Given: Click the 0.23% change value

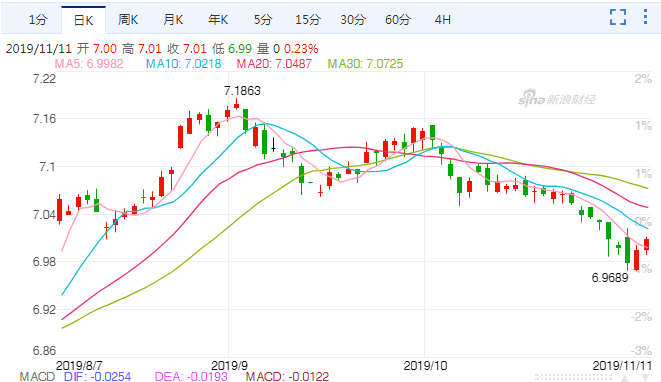Looking at the screenshot, I should click(301, 48).
